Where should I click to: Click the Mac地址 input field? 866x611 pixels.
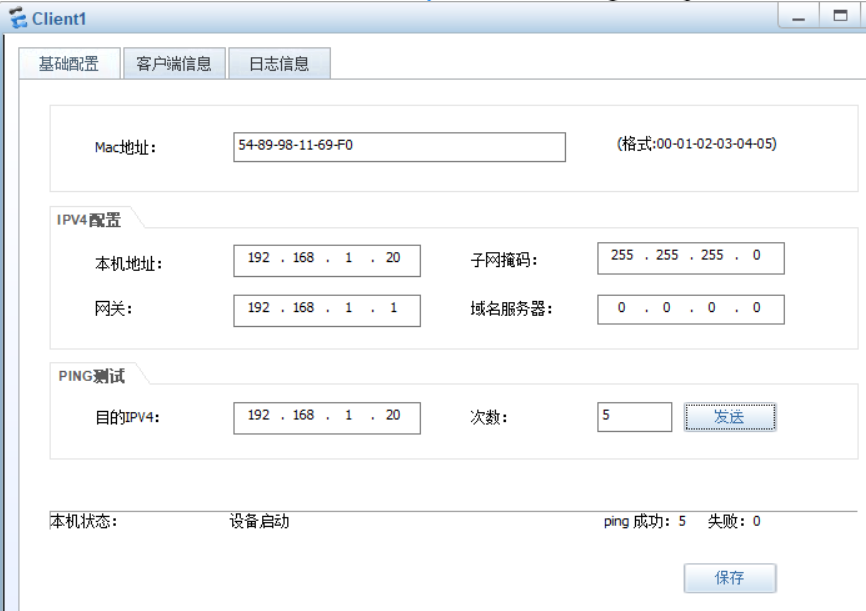coord(399,147)
